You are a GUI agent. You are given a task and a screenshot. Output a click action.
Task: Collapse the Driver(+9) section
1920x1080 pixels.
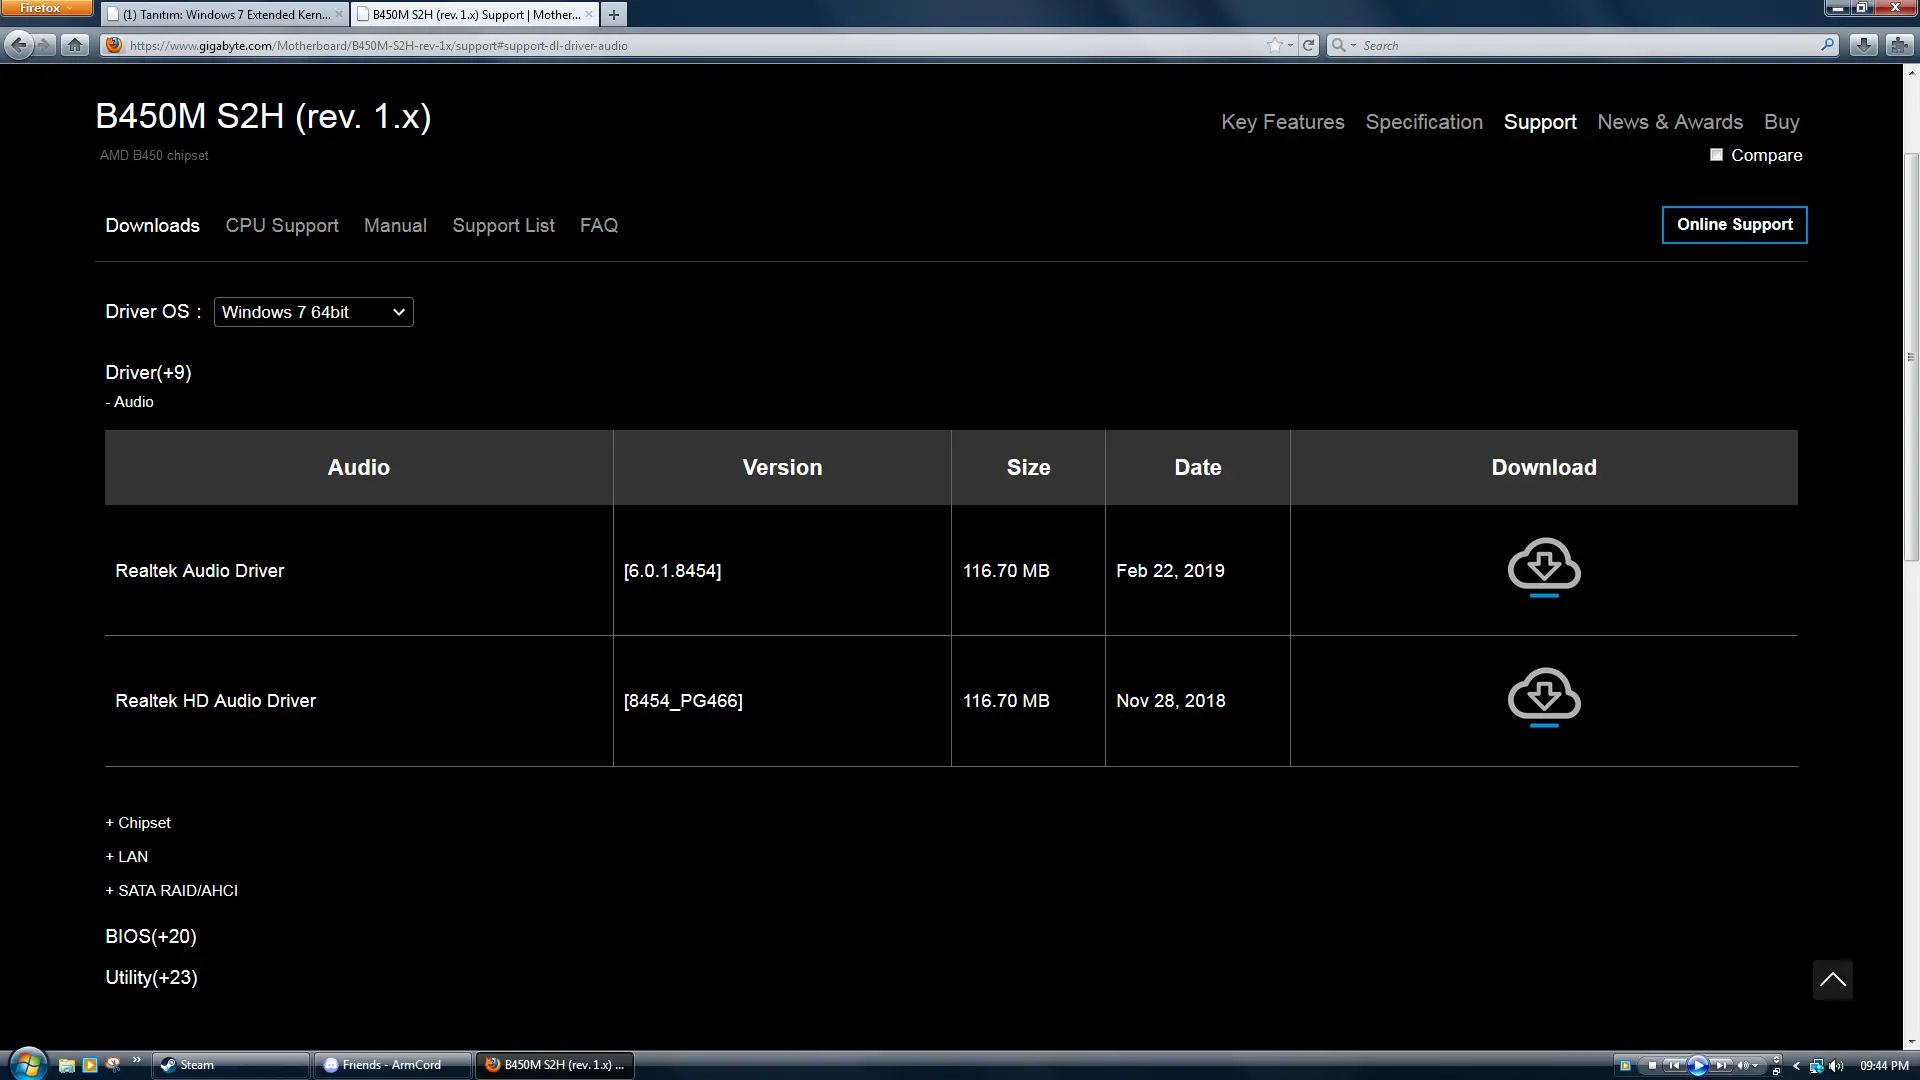point(148,373)
